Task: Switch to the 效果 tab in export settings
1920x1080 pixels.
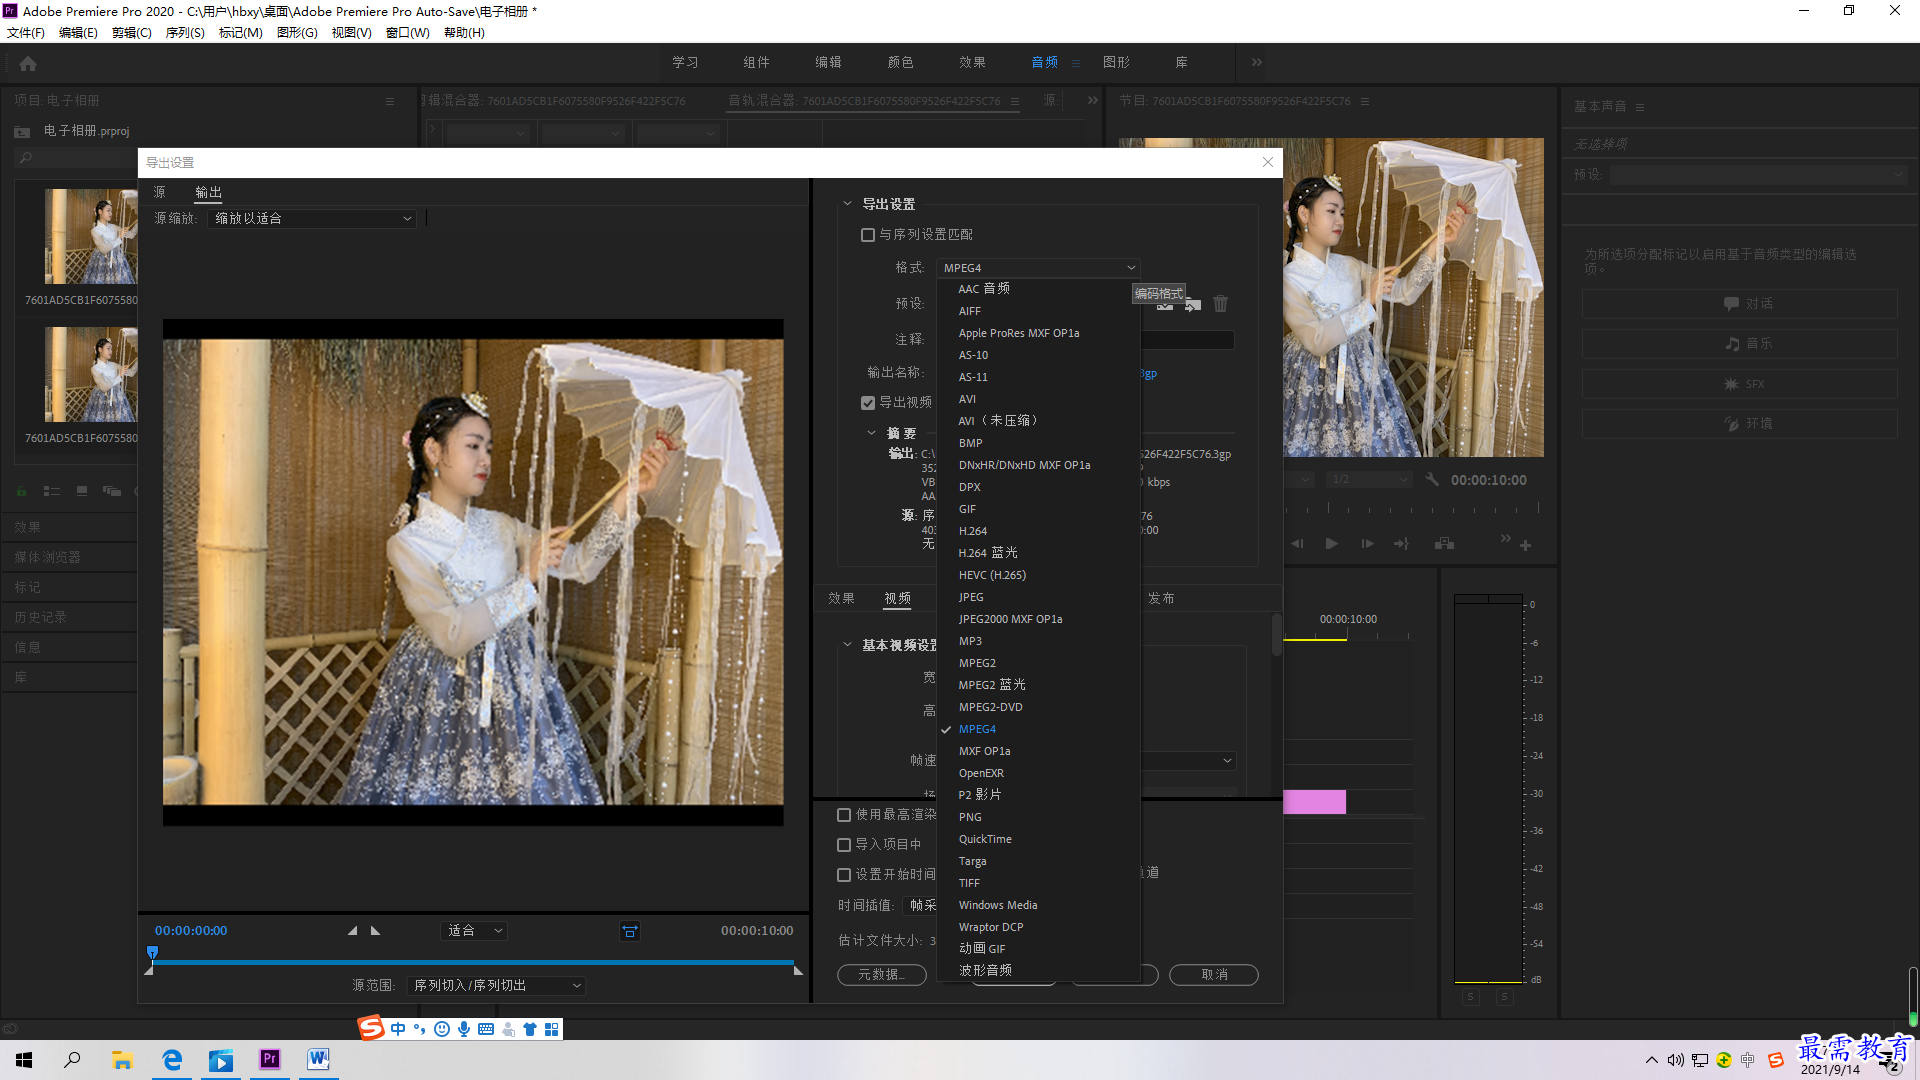Action: click(x=841, y=598)
